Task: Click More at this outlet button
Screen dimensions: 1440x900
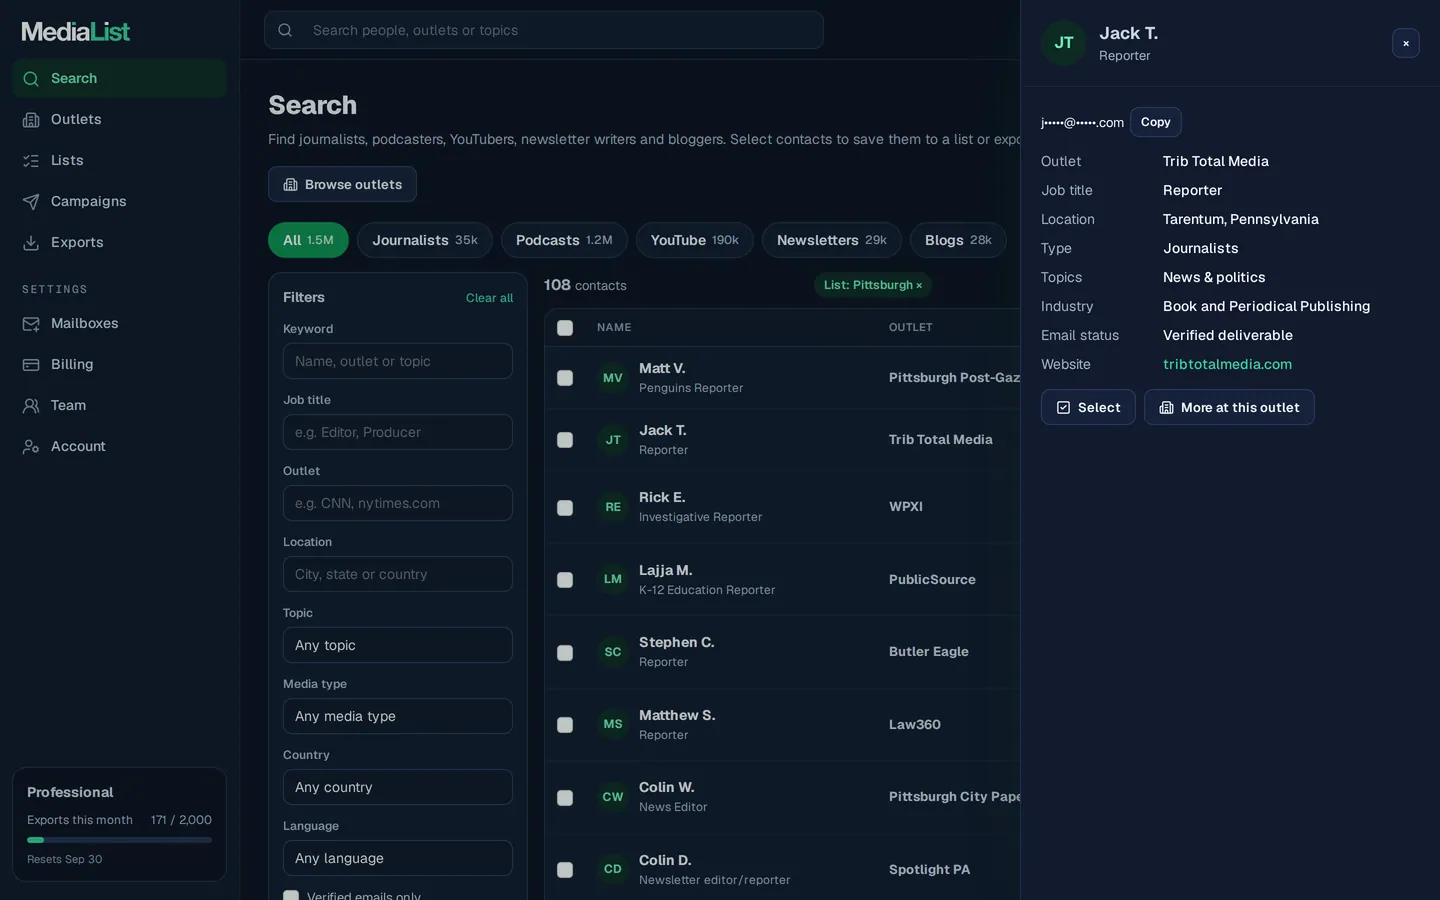Action: click(x=1229, y=407)
